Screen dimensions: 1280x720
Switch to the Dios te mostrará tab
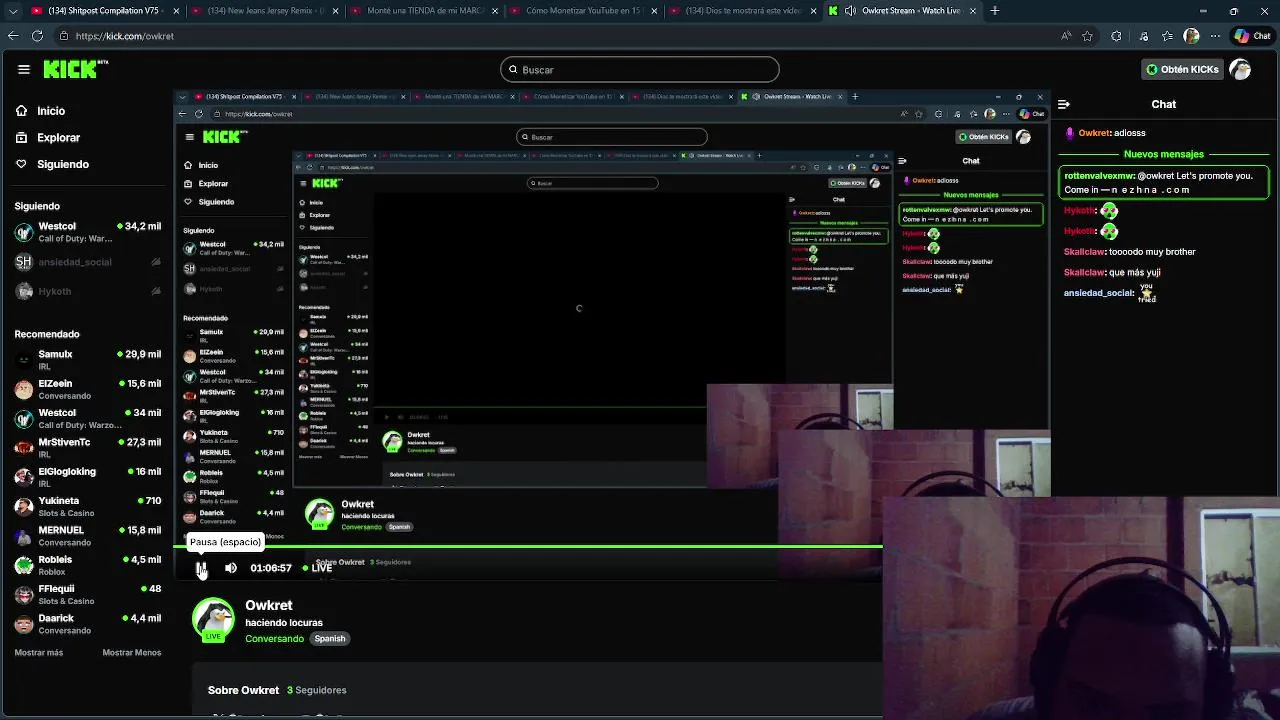pos(744,11)
